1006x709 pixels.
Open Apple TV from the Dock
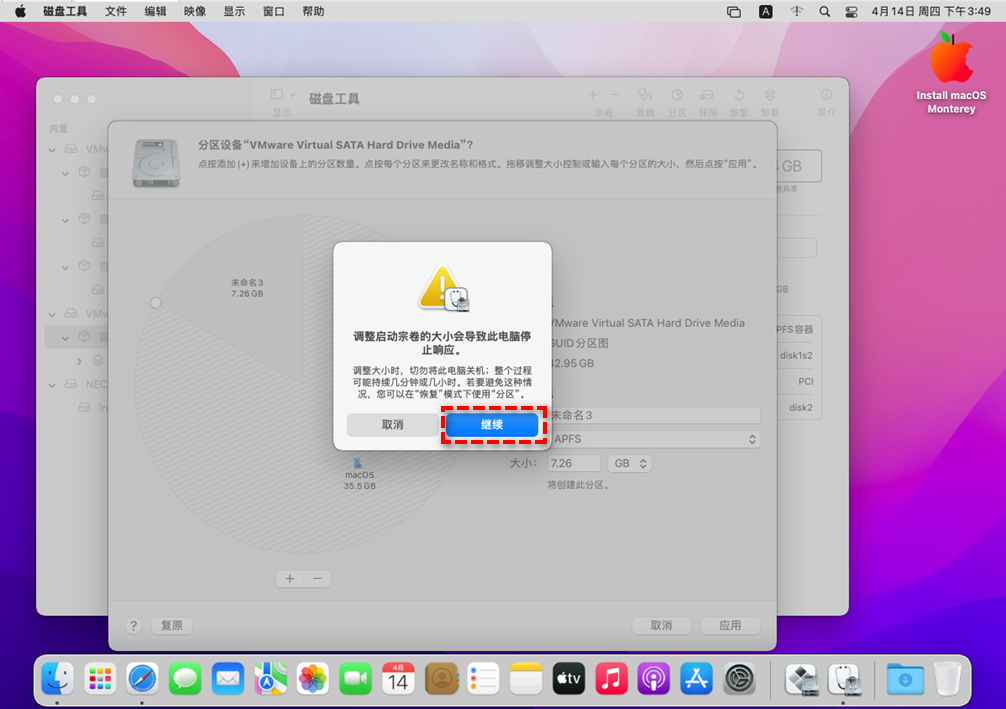[568, 678]
